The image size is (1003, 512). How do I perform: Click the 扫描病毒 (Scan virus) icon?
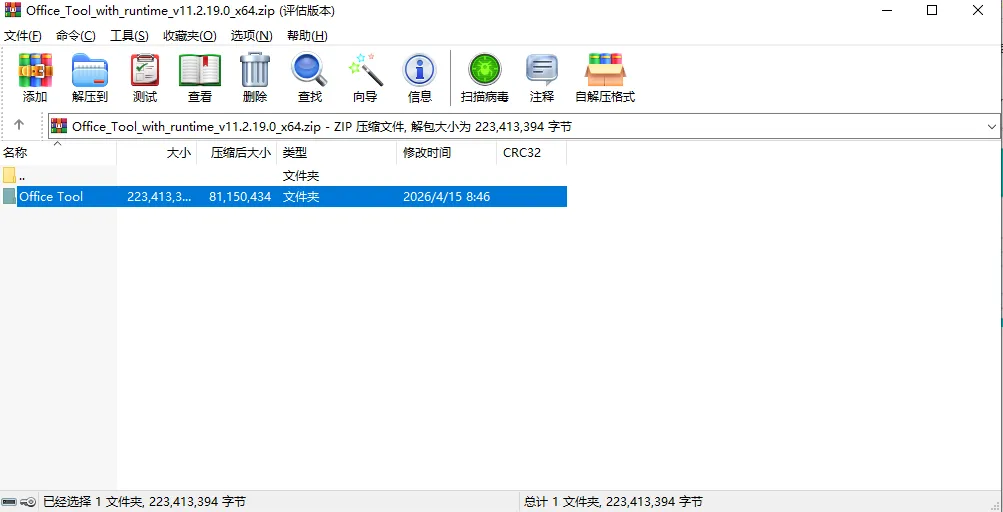point(485,70)
